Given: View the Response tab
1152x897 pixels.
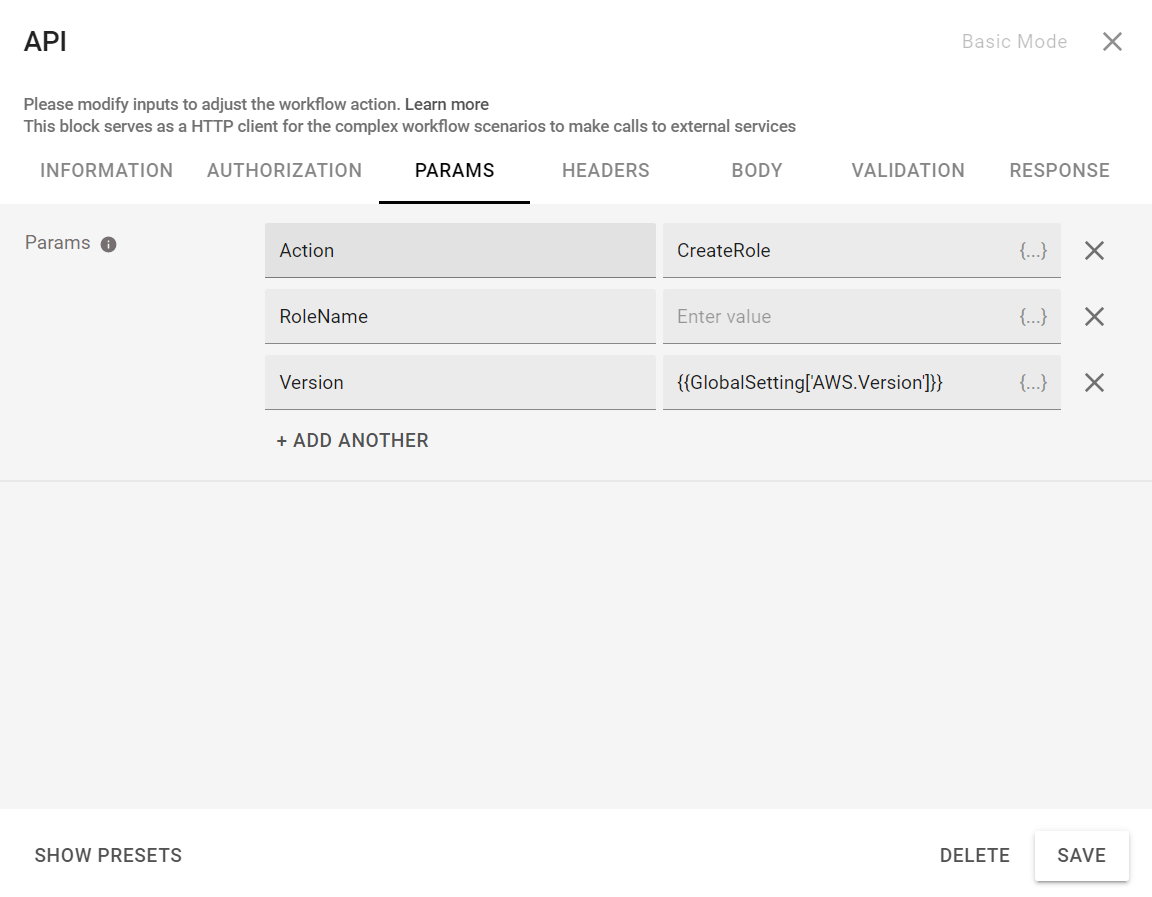Looking at the screenshot, I should pyautogui.click(x=1059, y=171).
